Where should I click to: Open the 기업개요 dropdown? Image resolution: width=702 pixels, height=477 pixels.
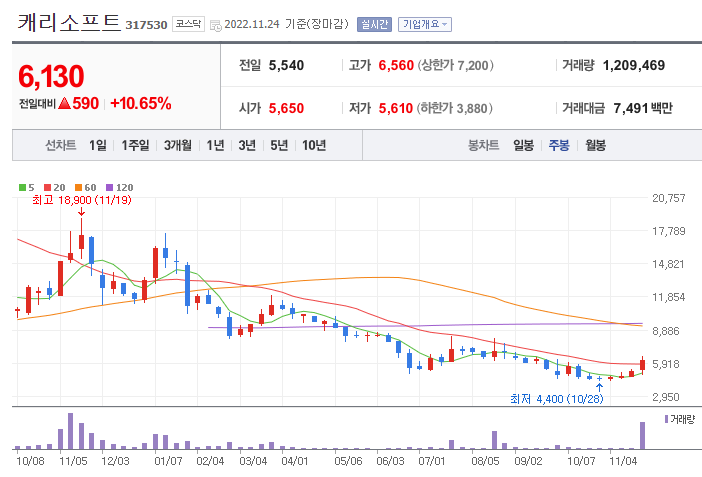[425, 24]
